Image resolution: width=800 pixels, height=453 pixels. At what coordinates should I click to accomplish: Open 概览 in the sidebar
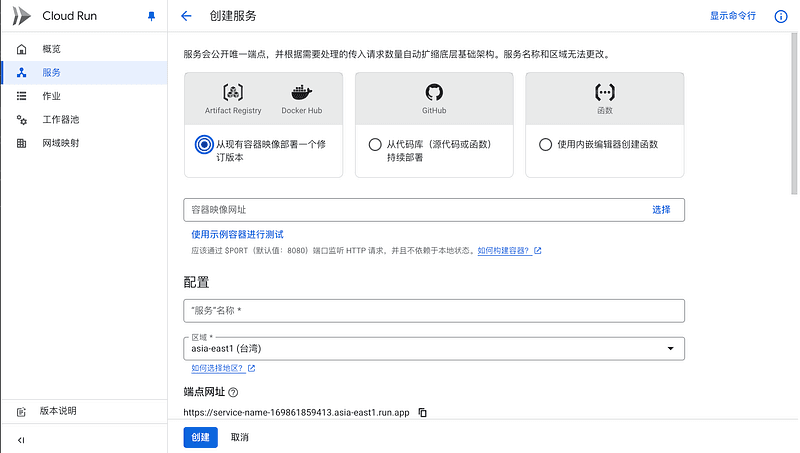[x=52, y=49]
